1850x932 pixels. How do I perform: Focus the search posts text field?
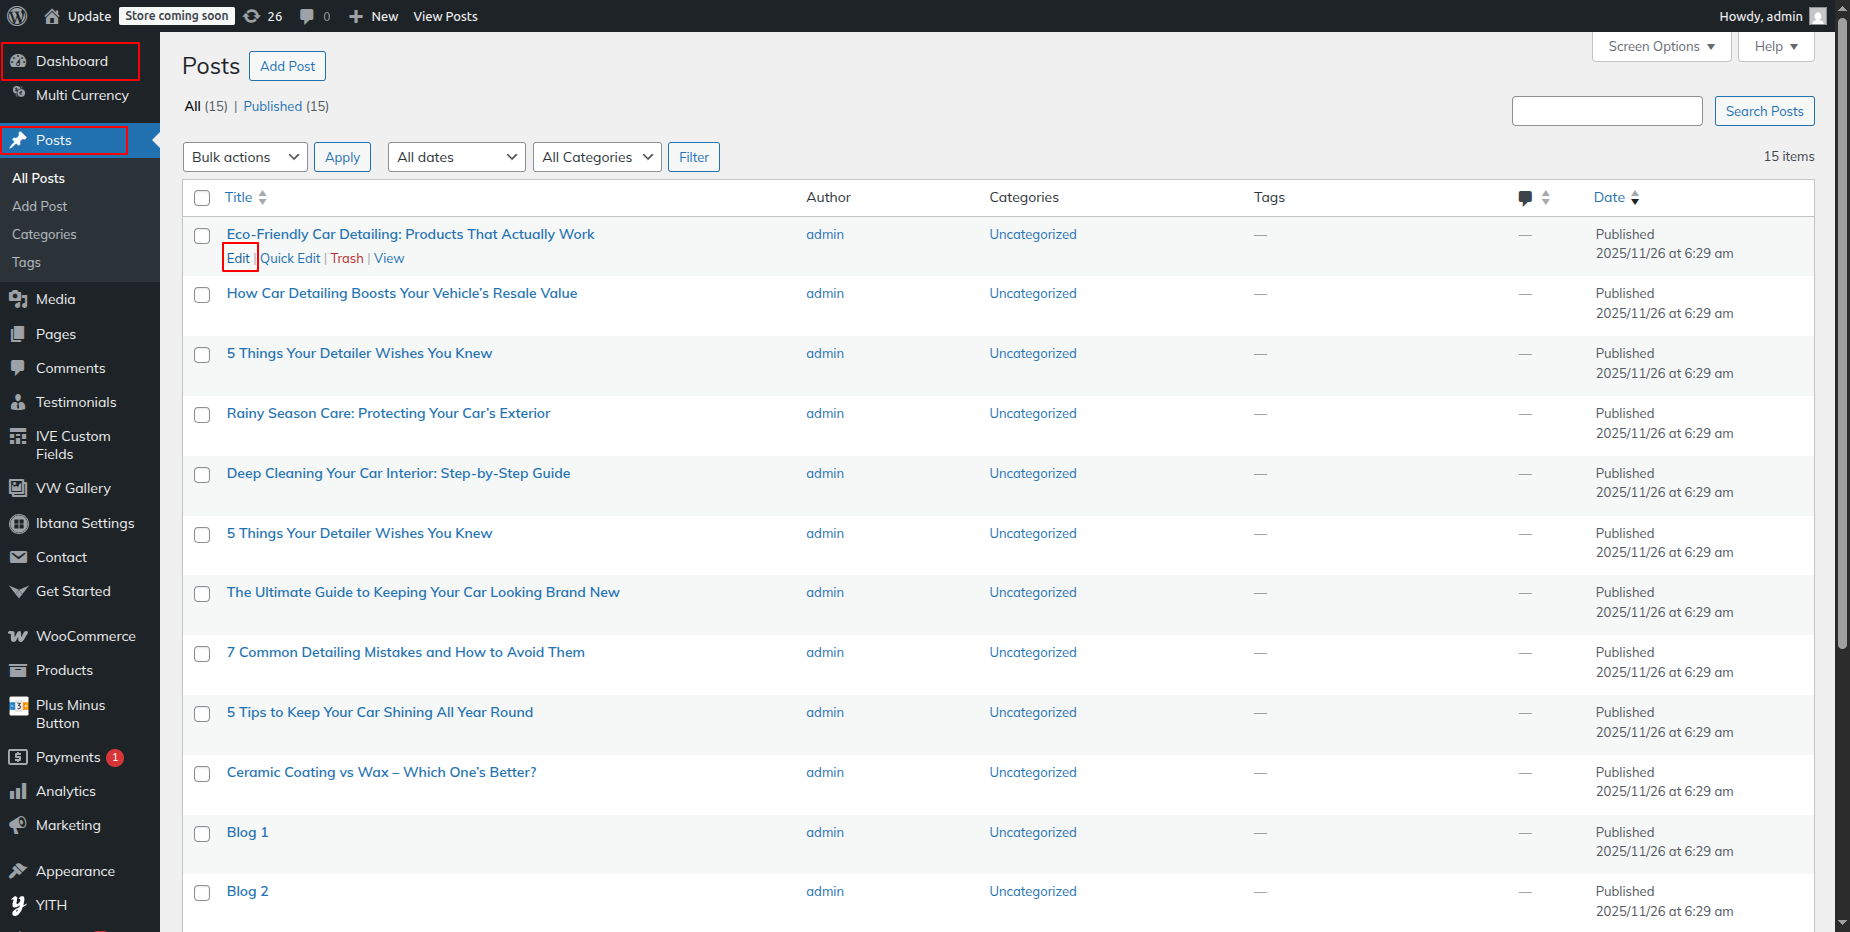(x=1606, y=111)
